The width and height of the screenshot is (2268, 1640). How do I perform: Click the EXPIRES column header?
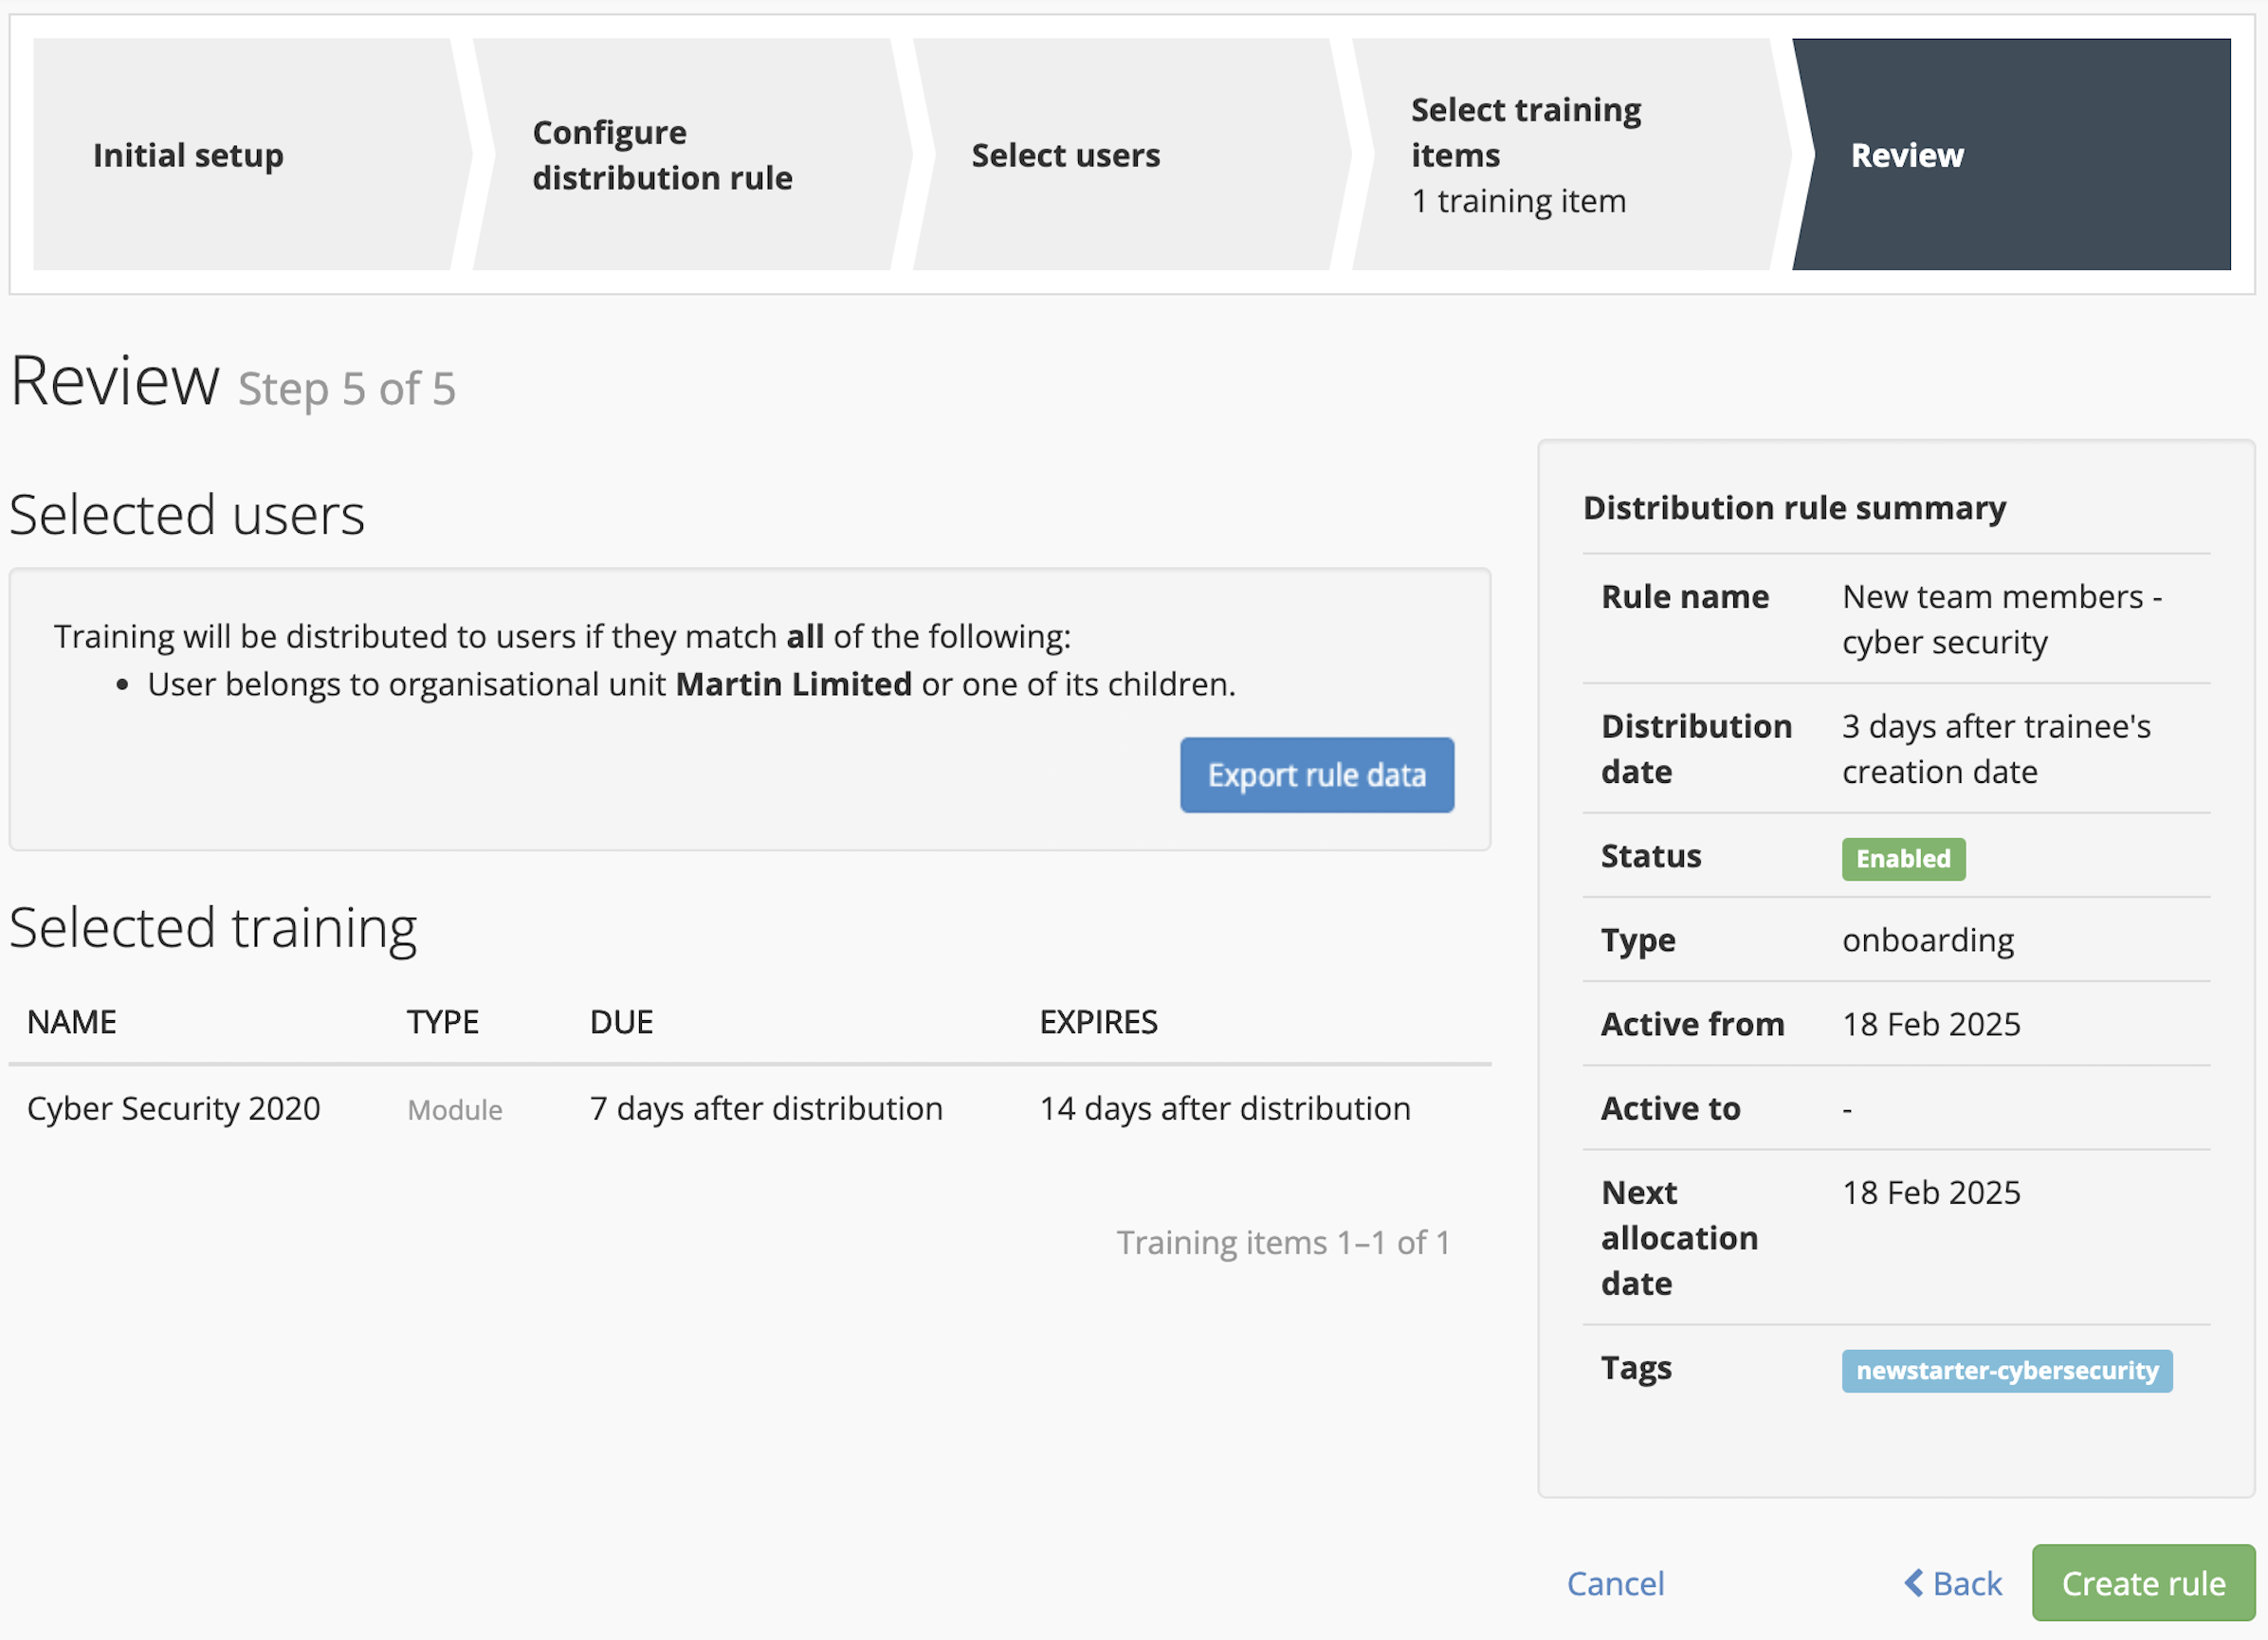click(x=1098, y=1022)
